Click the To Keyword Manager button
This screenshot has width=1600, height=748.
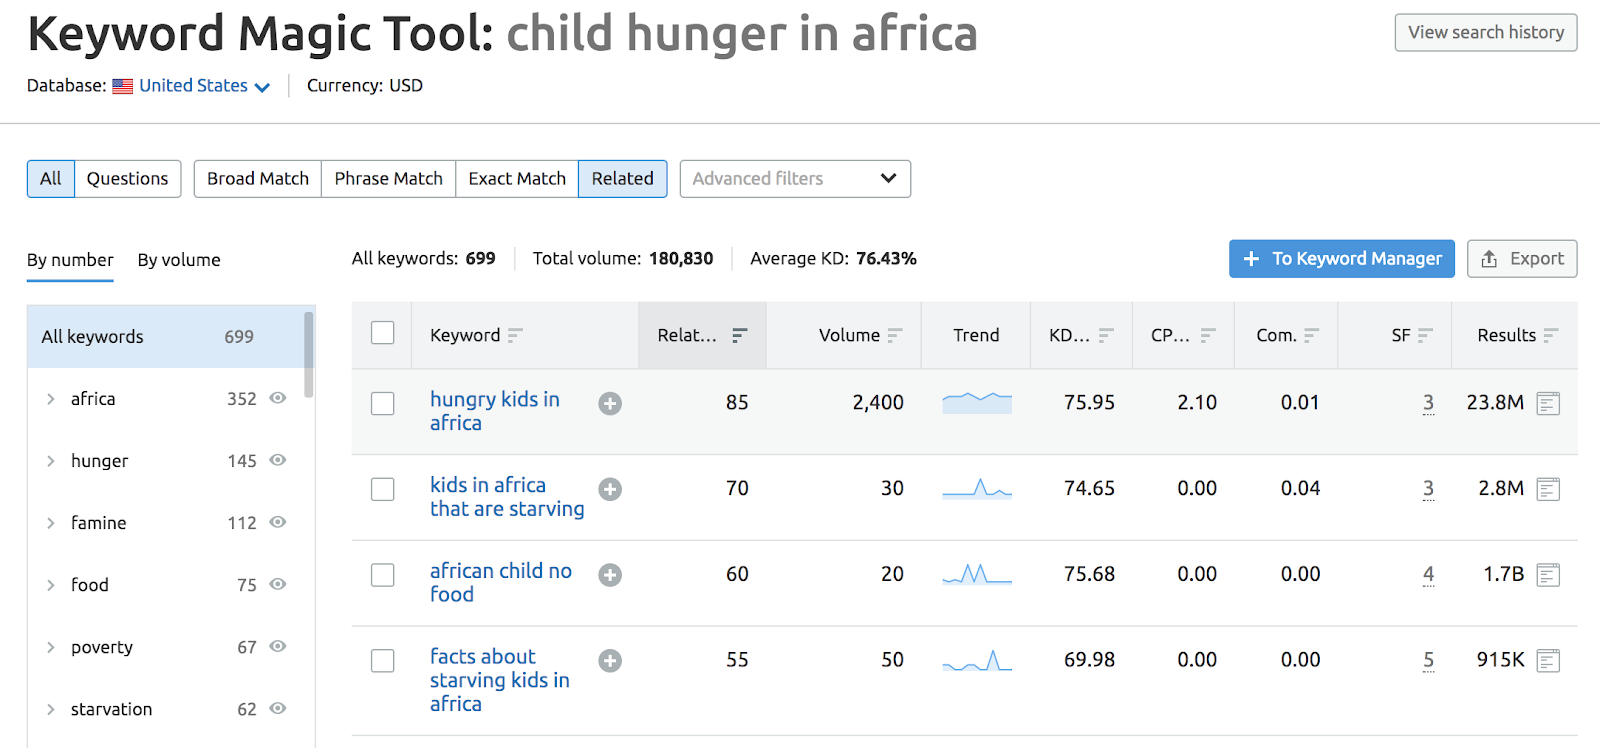[1341, 259]
